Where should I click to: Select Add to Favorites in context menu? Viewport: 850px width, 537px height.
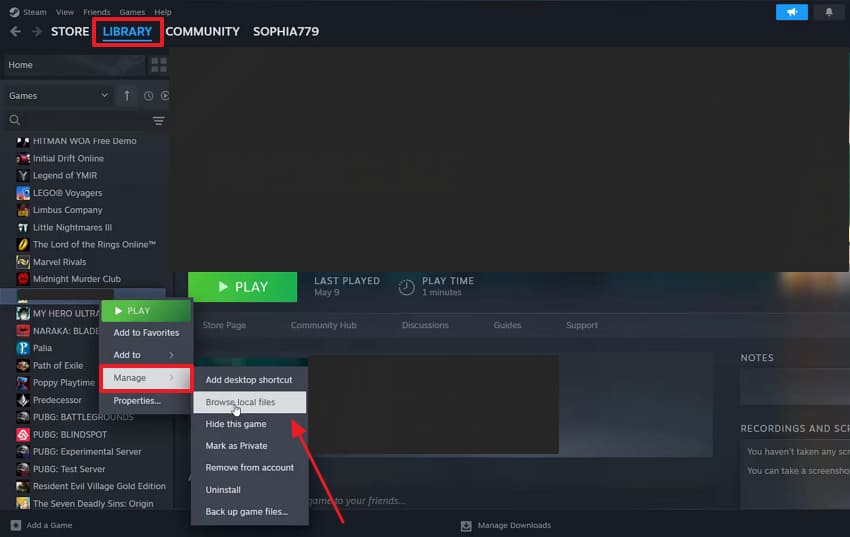coord(146,333)
